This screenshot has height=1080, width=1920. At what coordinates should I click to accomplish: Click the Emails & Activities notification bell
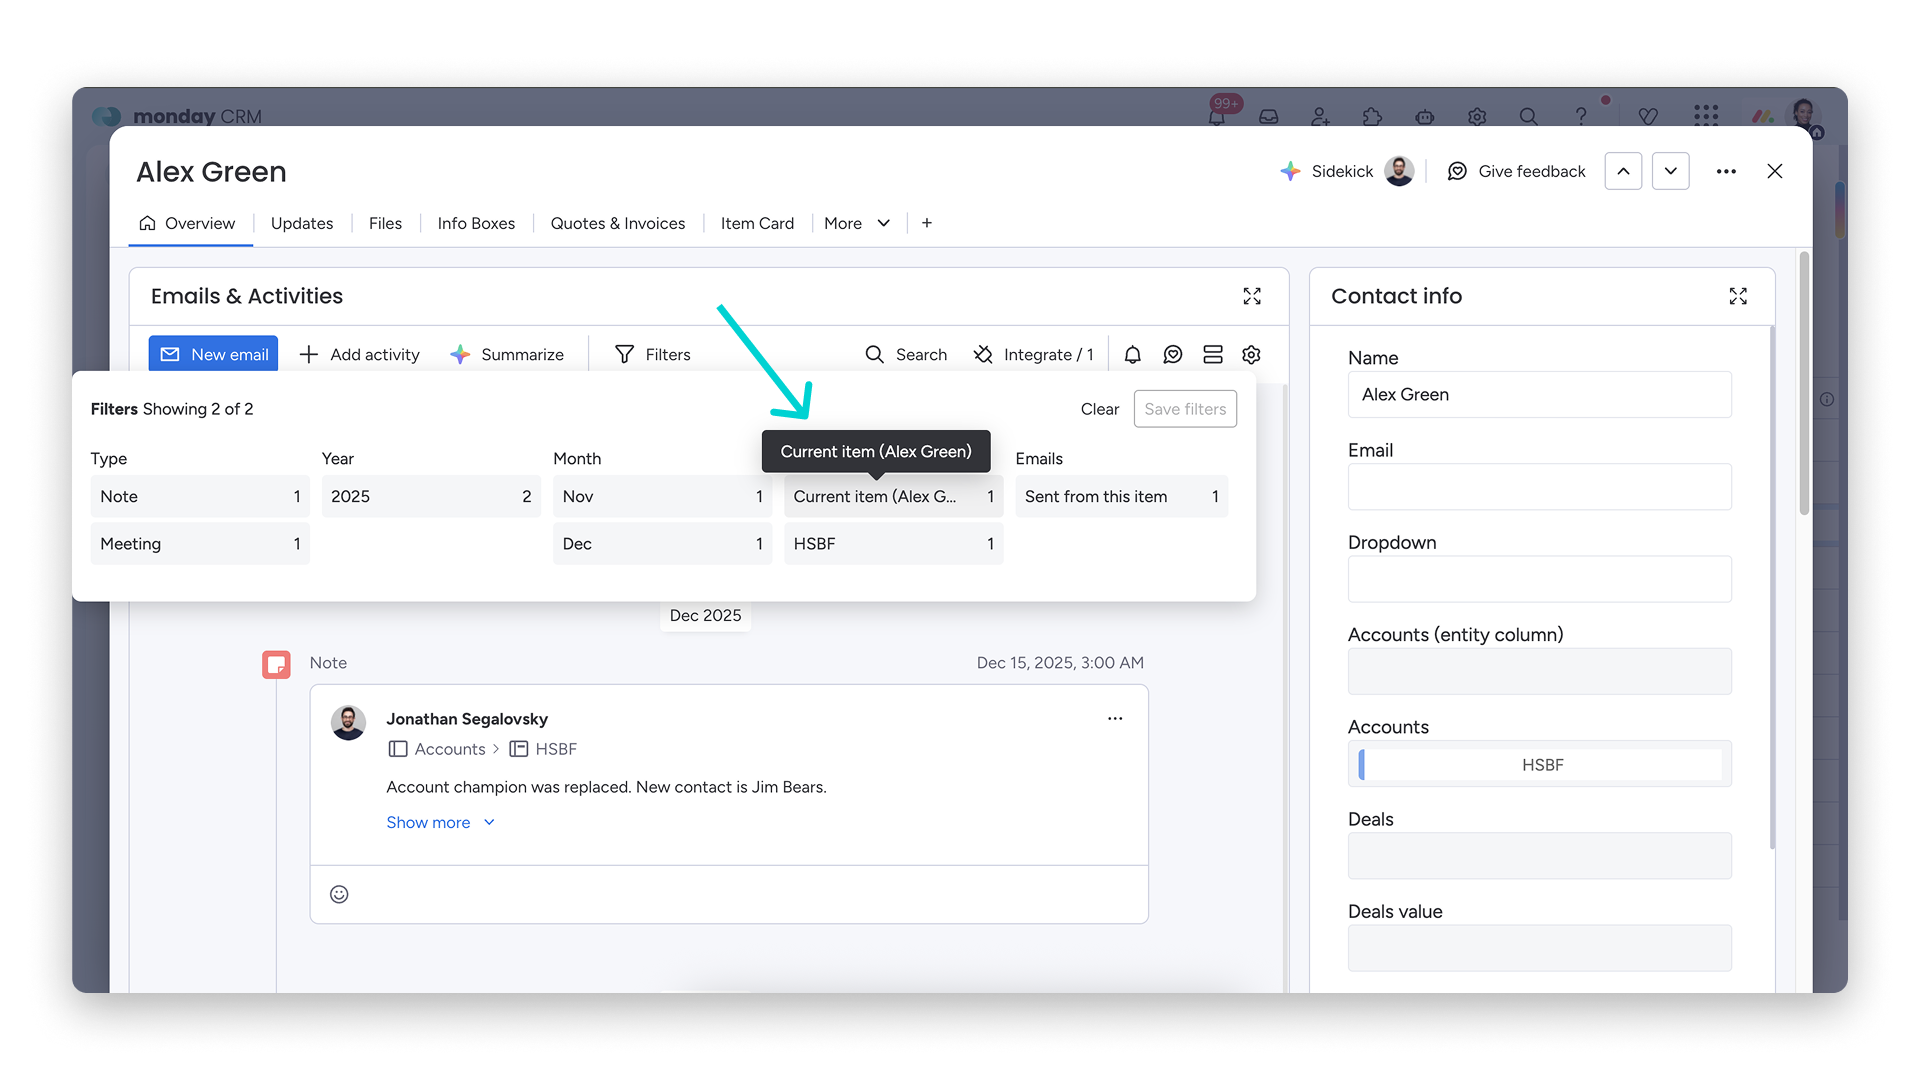[1133, 354]
